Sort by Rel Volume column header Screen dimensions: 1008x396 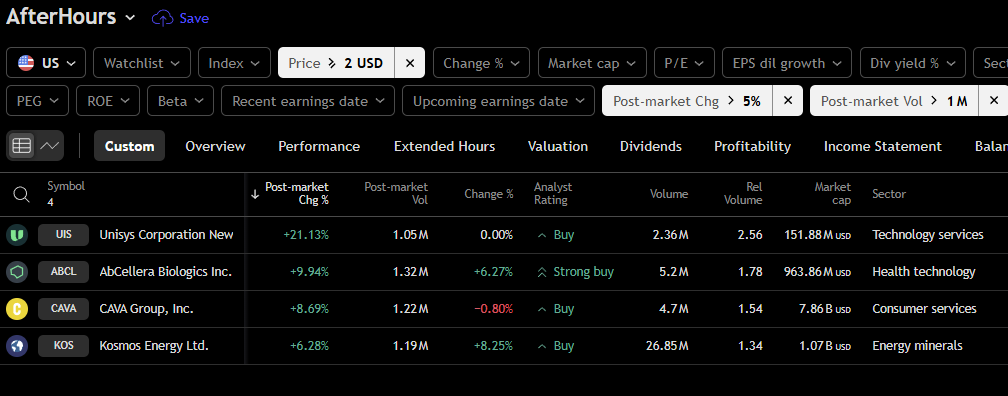pos(744,194)
